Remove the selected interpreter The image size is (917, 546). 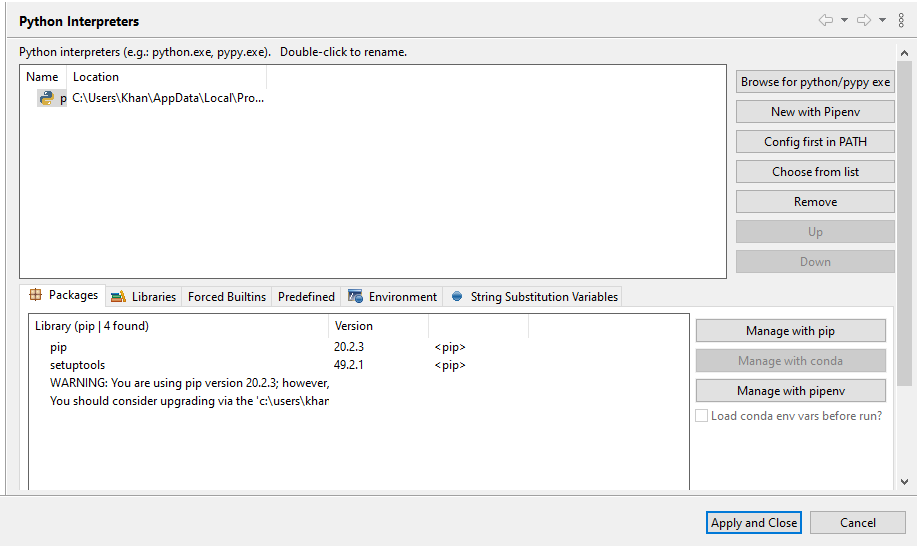(815, 202)
